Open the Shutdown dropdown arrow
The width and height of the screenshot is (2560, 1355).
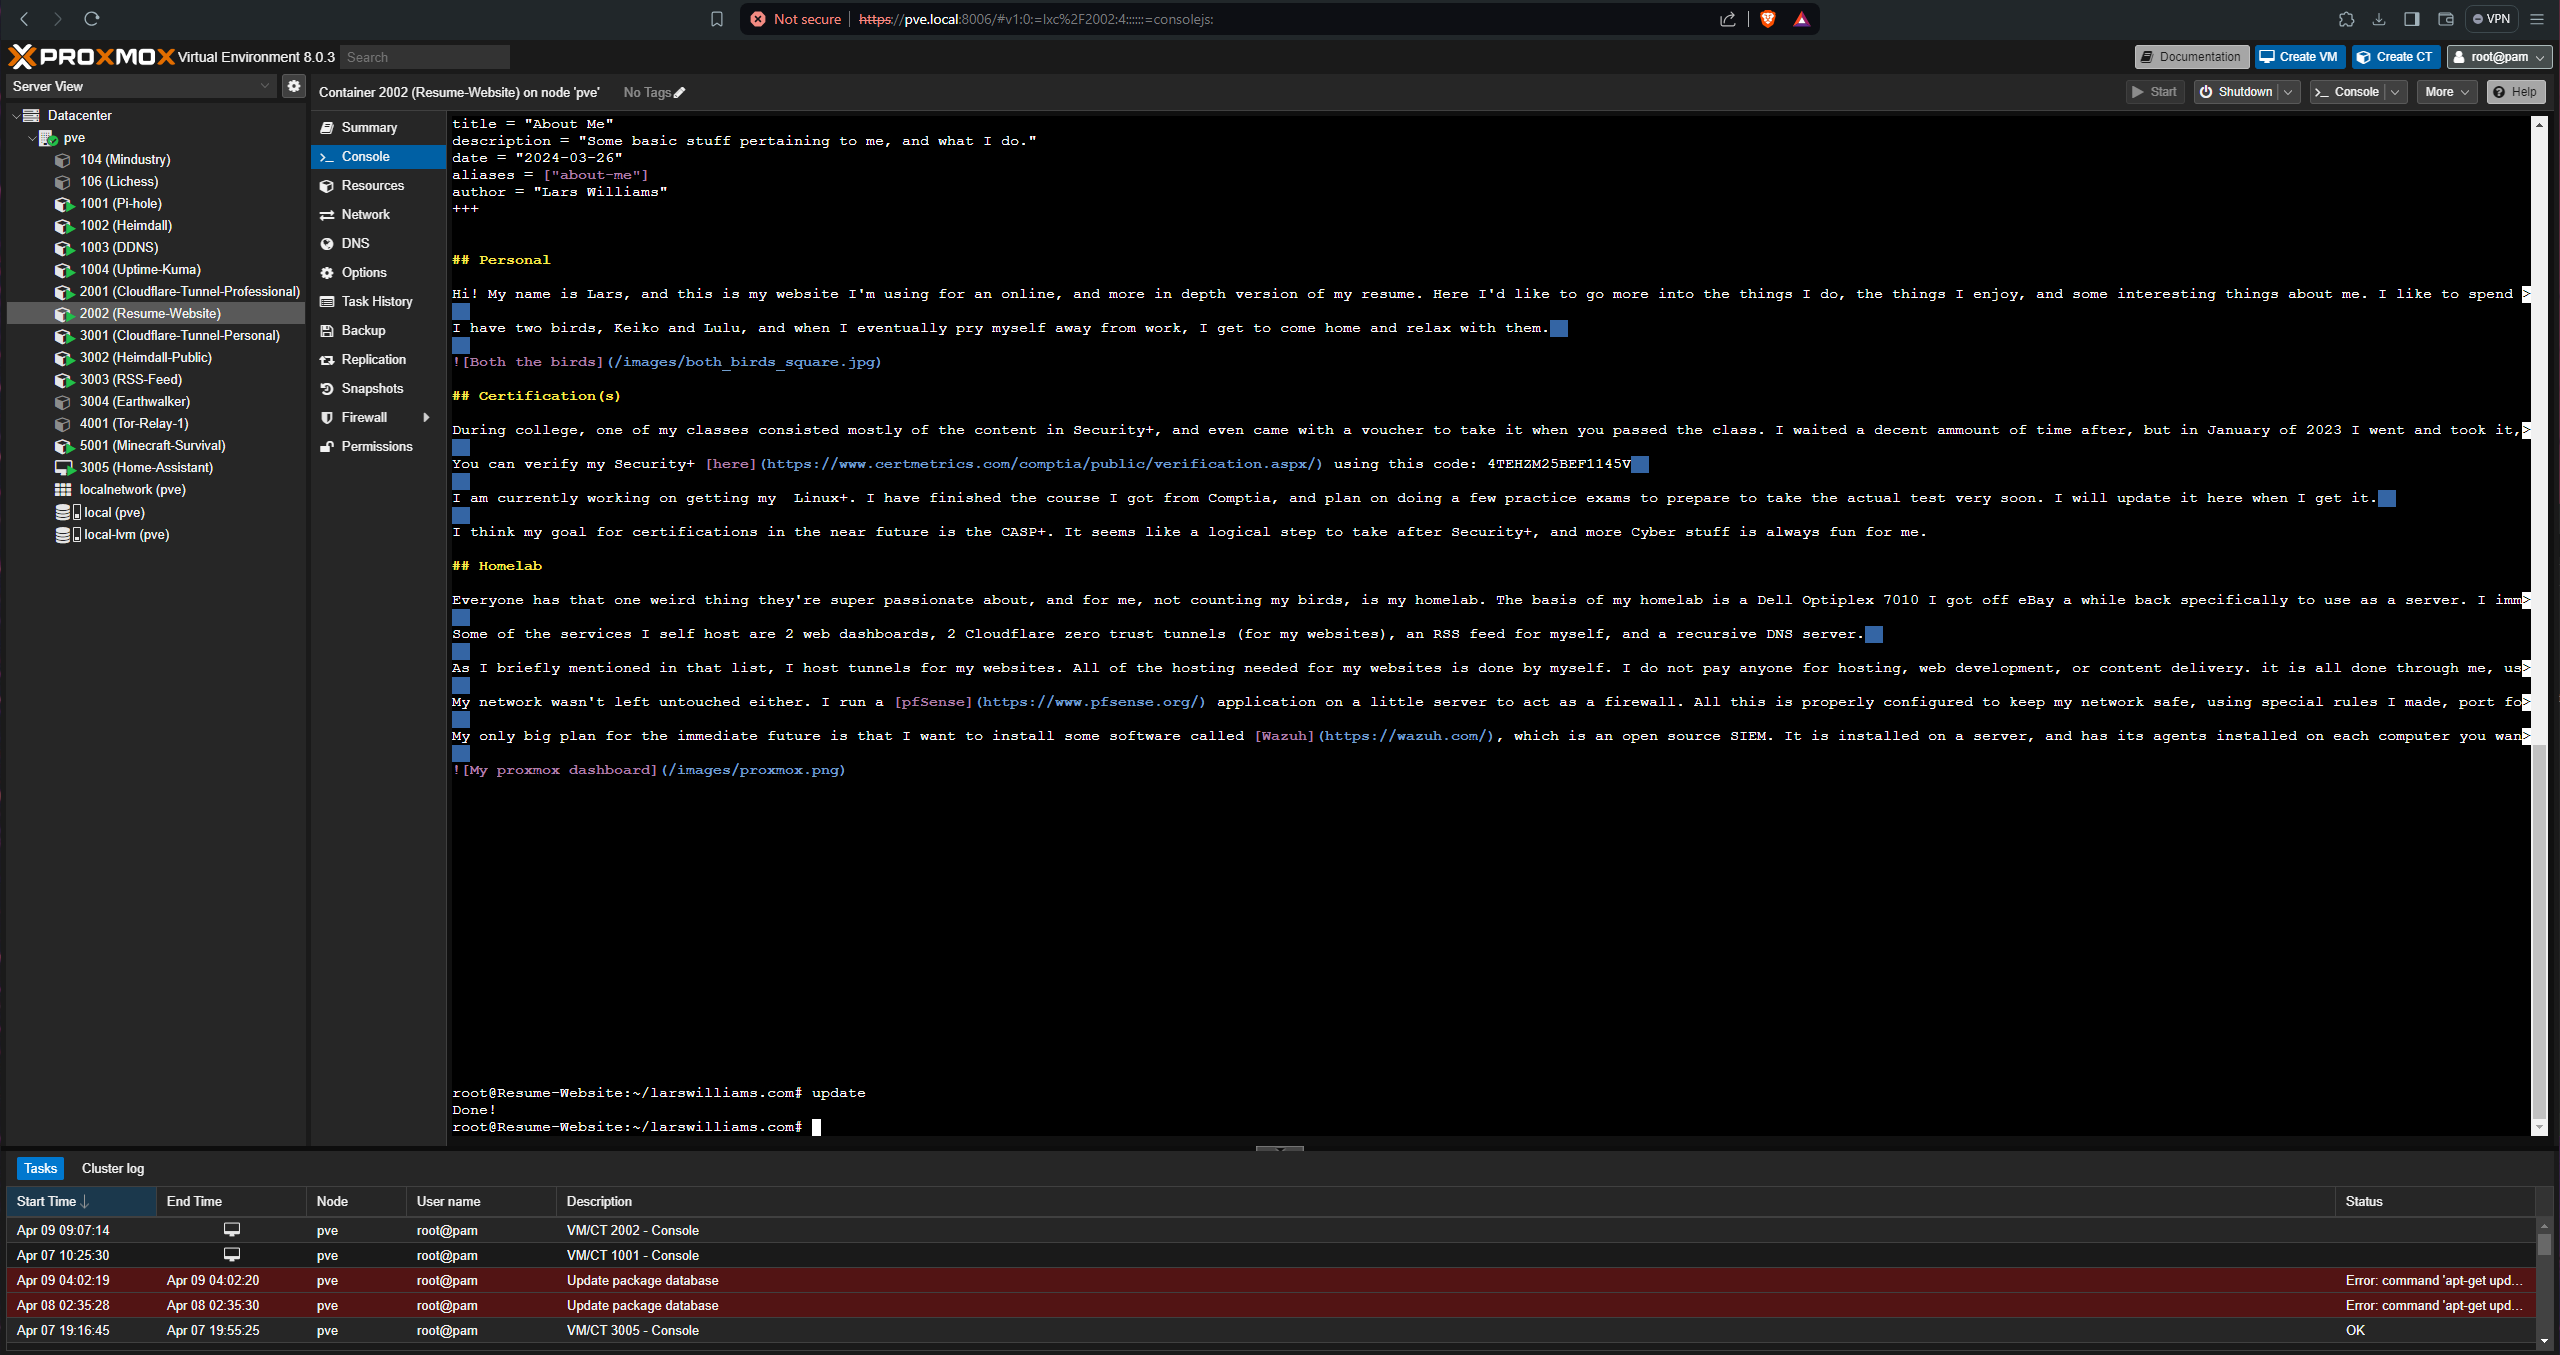point(2288,92)
